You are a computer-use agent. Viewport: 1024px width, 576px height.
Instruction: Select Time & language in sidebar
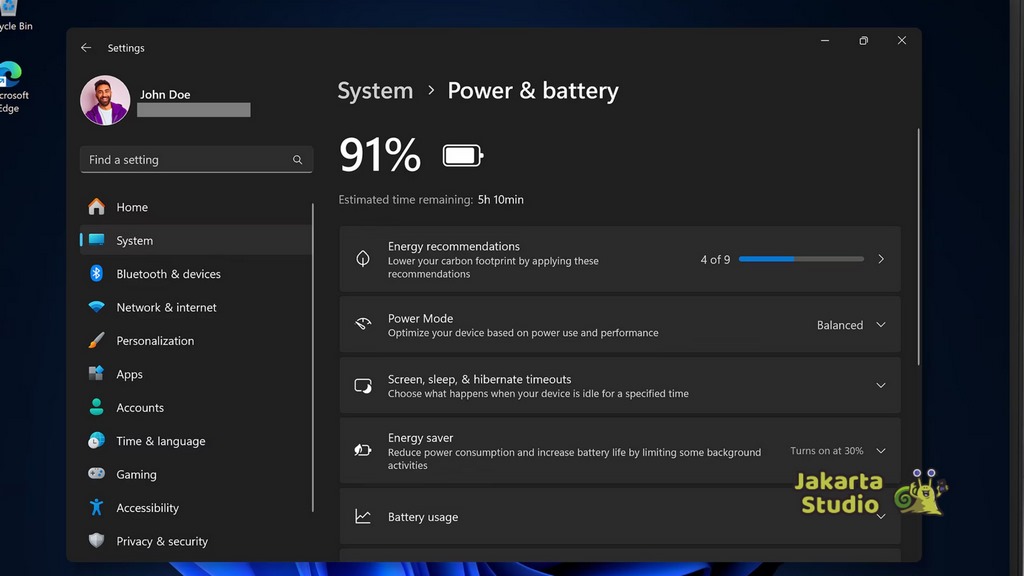[x=160, y=441]
